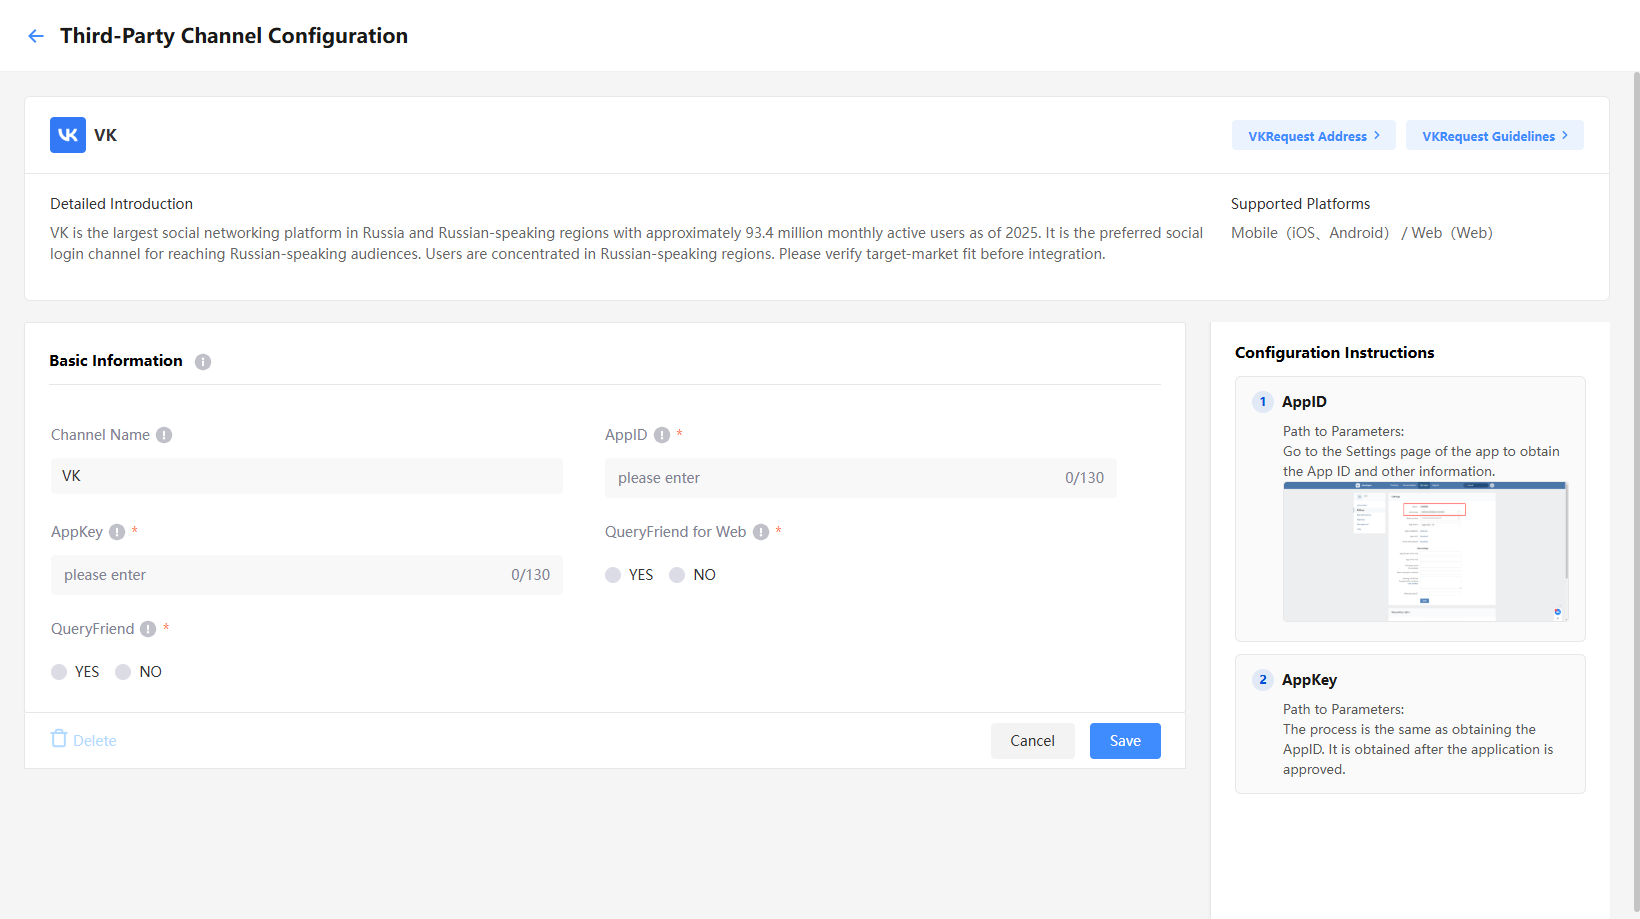Select YES for QueryFriend for Web
Image resolution: width=1640 pixels, height=919 pixels.
coord(613,575)
